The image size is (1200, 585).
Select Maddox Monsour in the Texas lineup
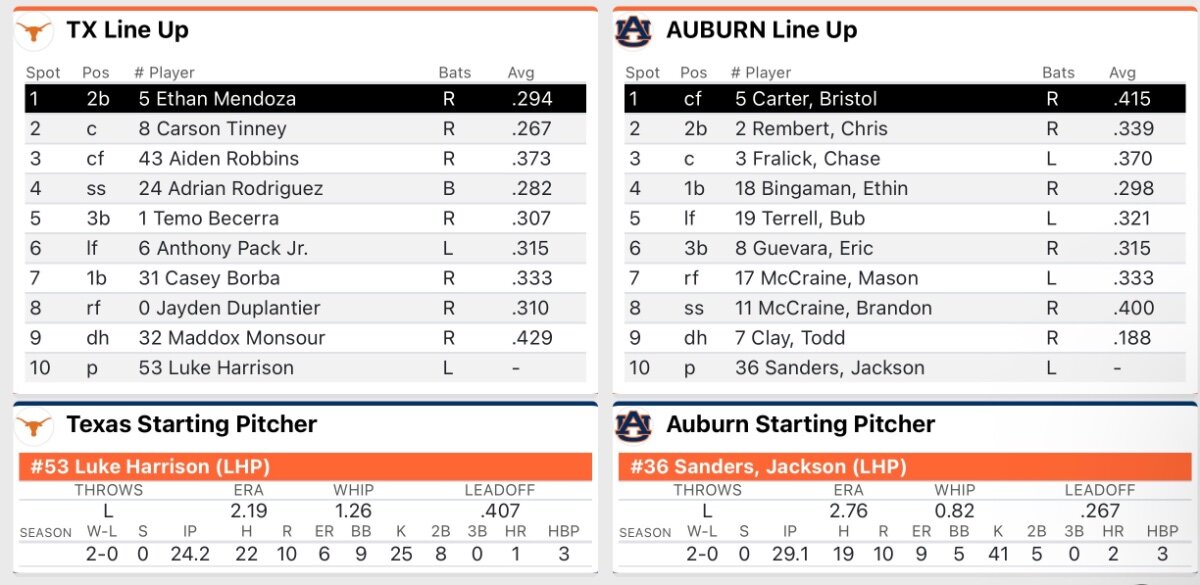point(231,338)
